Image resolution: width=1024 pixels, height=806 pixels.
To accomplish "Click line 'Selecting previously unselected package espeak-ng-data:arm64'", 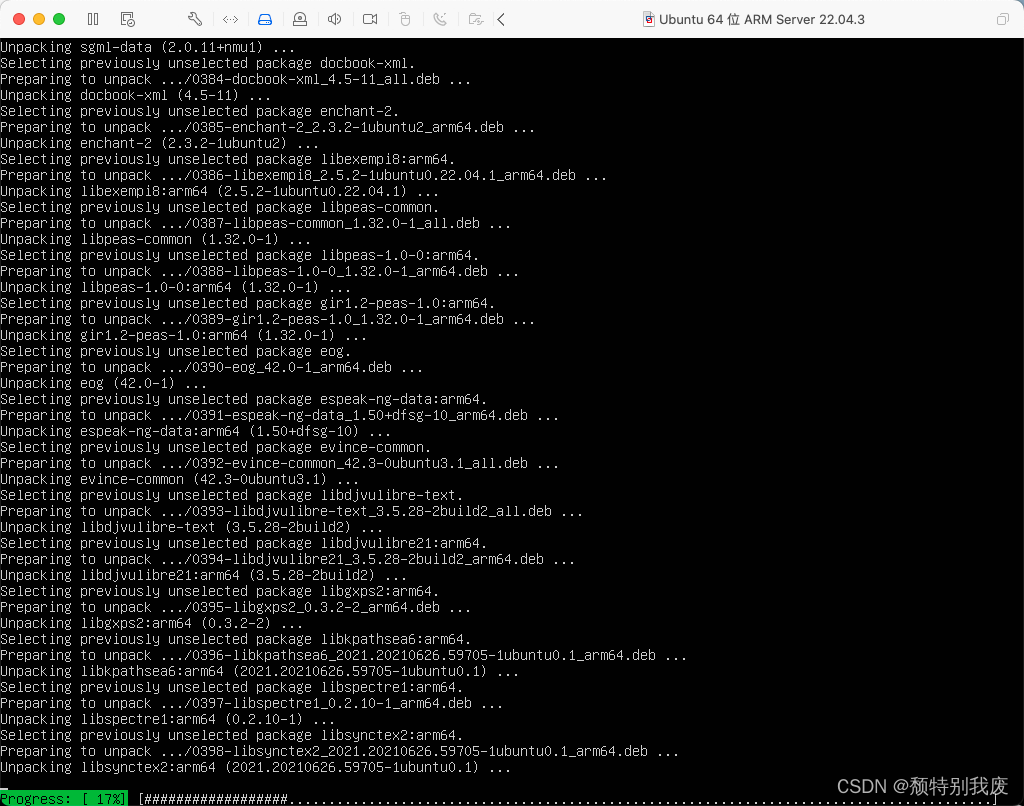I will [x=244, y=399].
